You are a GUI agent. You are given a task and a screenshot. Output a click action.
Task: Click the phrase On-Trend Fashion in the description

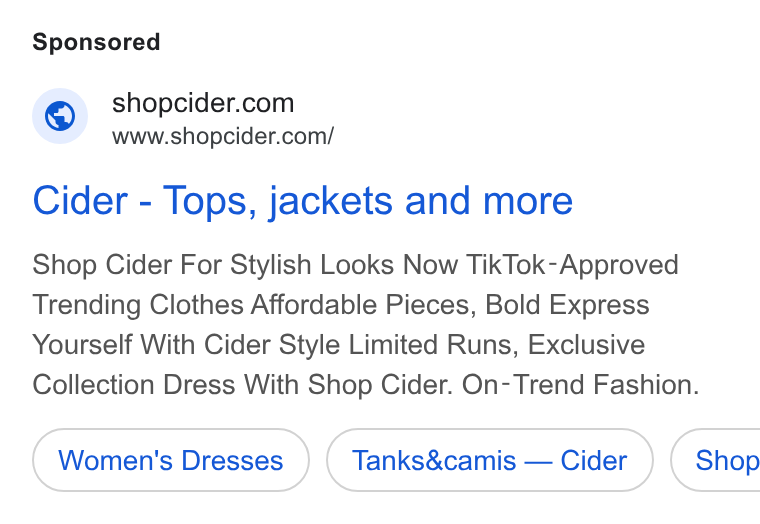(580, 385)
